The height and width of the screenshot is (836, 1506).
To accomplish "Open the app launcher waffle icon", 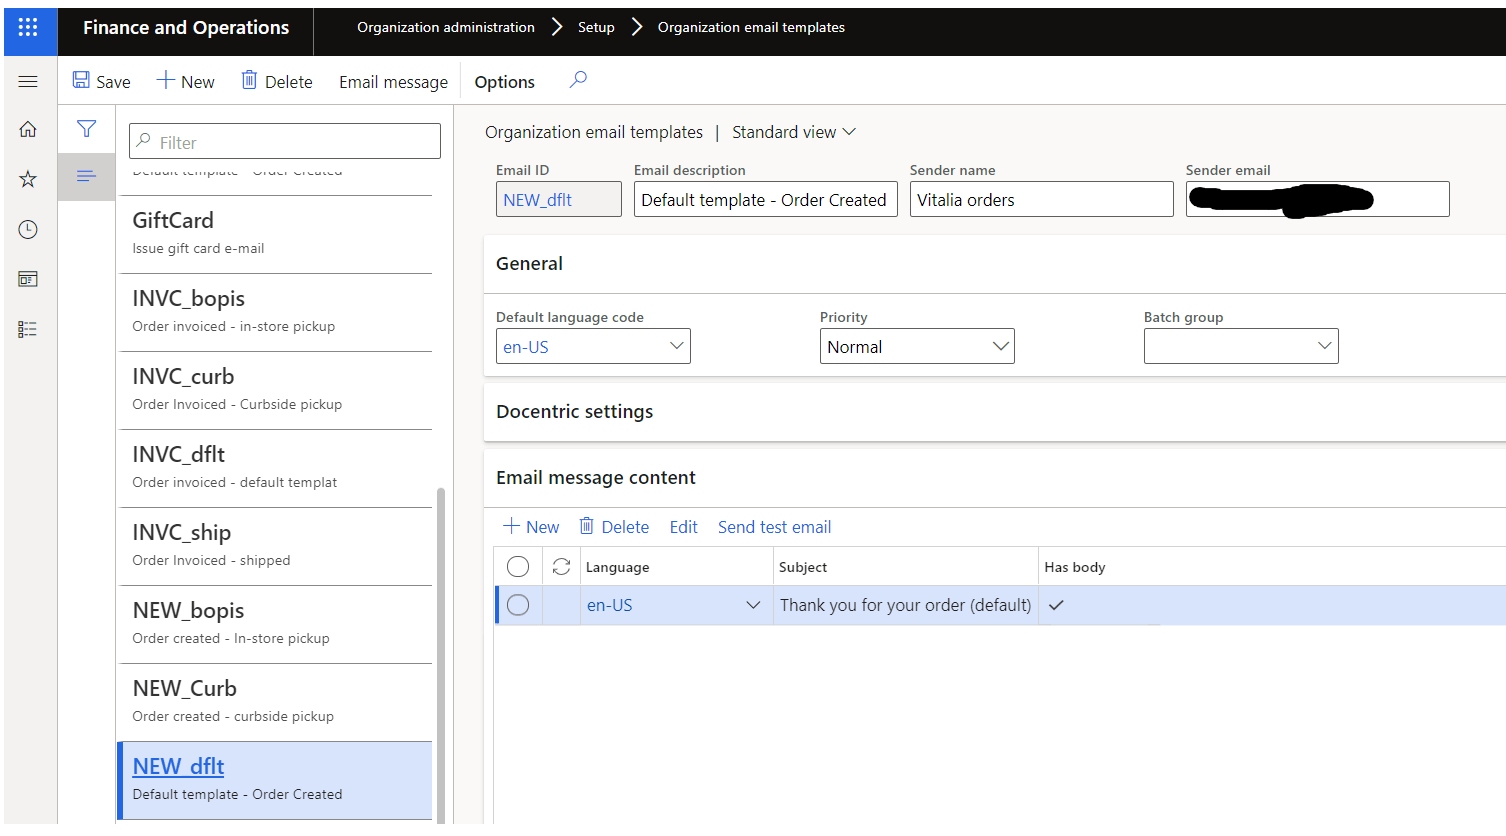I will coord(28,28).
